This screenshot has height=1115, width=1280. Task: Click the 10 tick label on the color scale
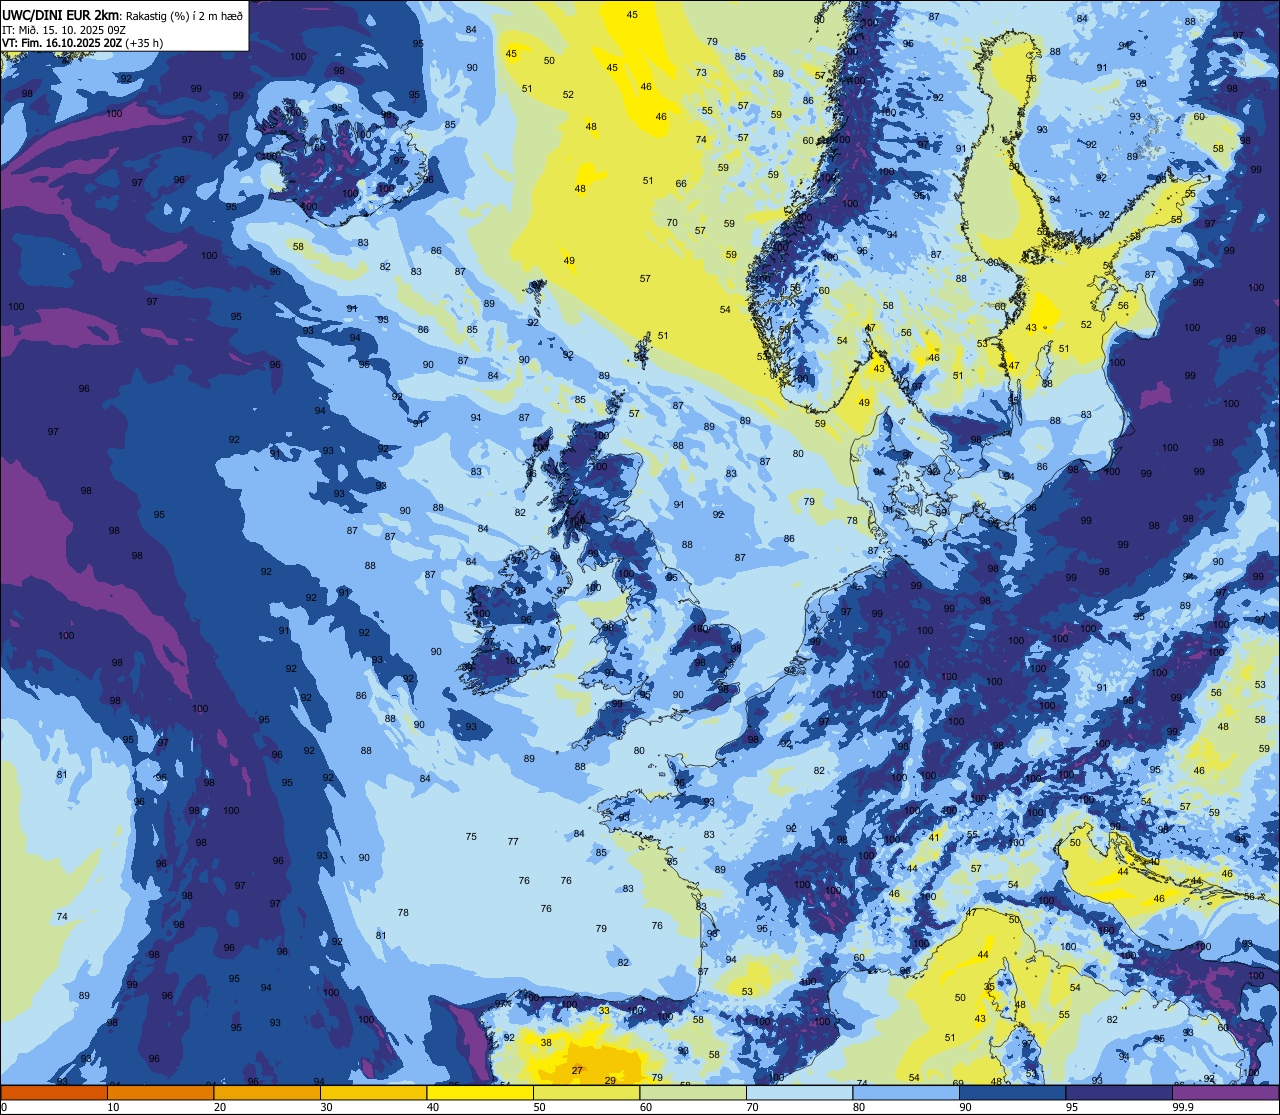[x=114, y=1107]
